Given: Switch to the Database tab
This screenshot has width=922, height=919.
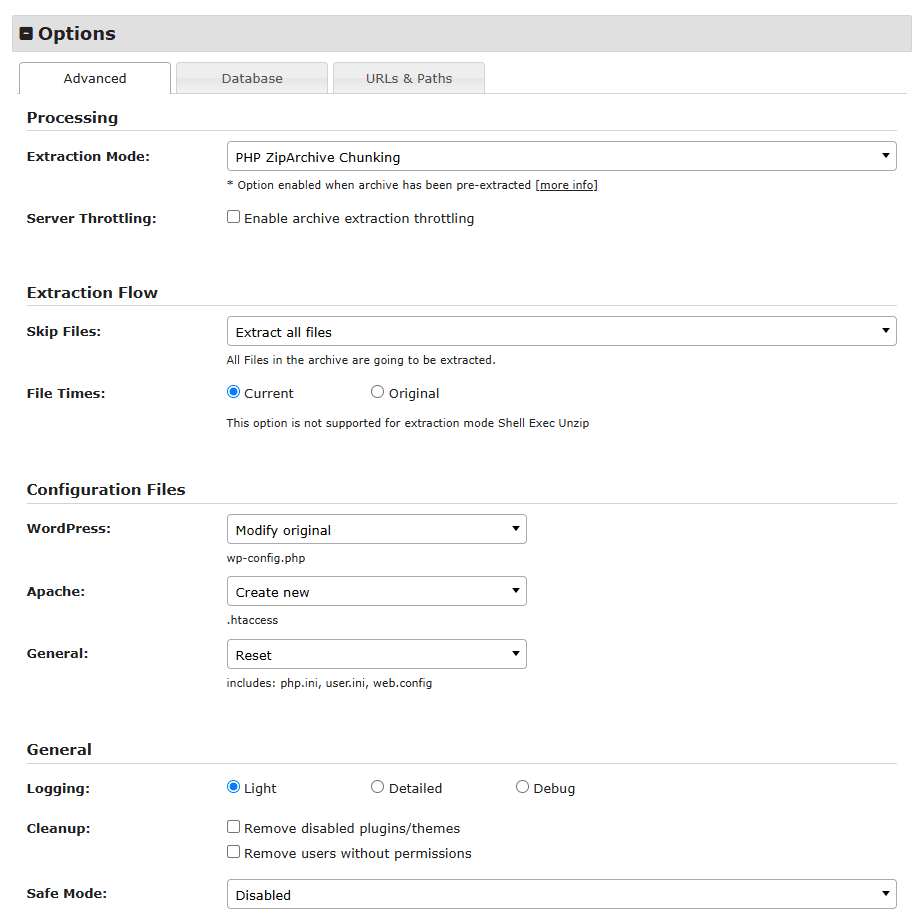Looking at the screenshot, I should pos(252,78).
